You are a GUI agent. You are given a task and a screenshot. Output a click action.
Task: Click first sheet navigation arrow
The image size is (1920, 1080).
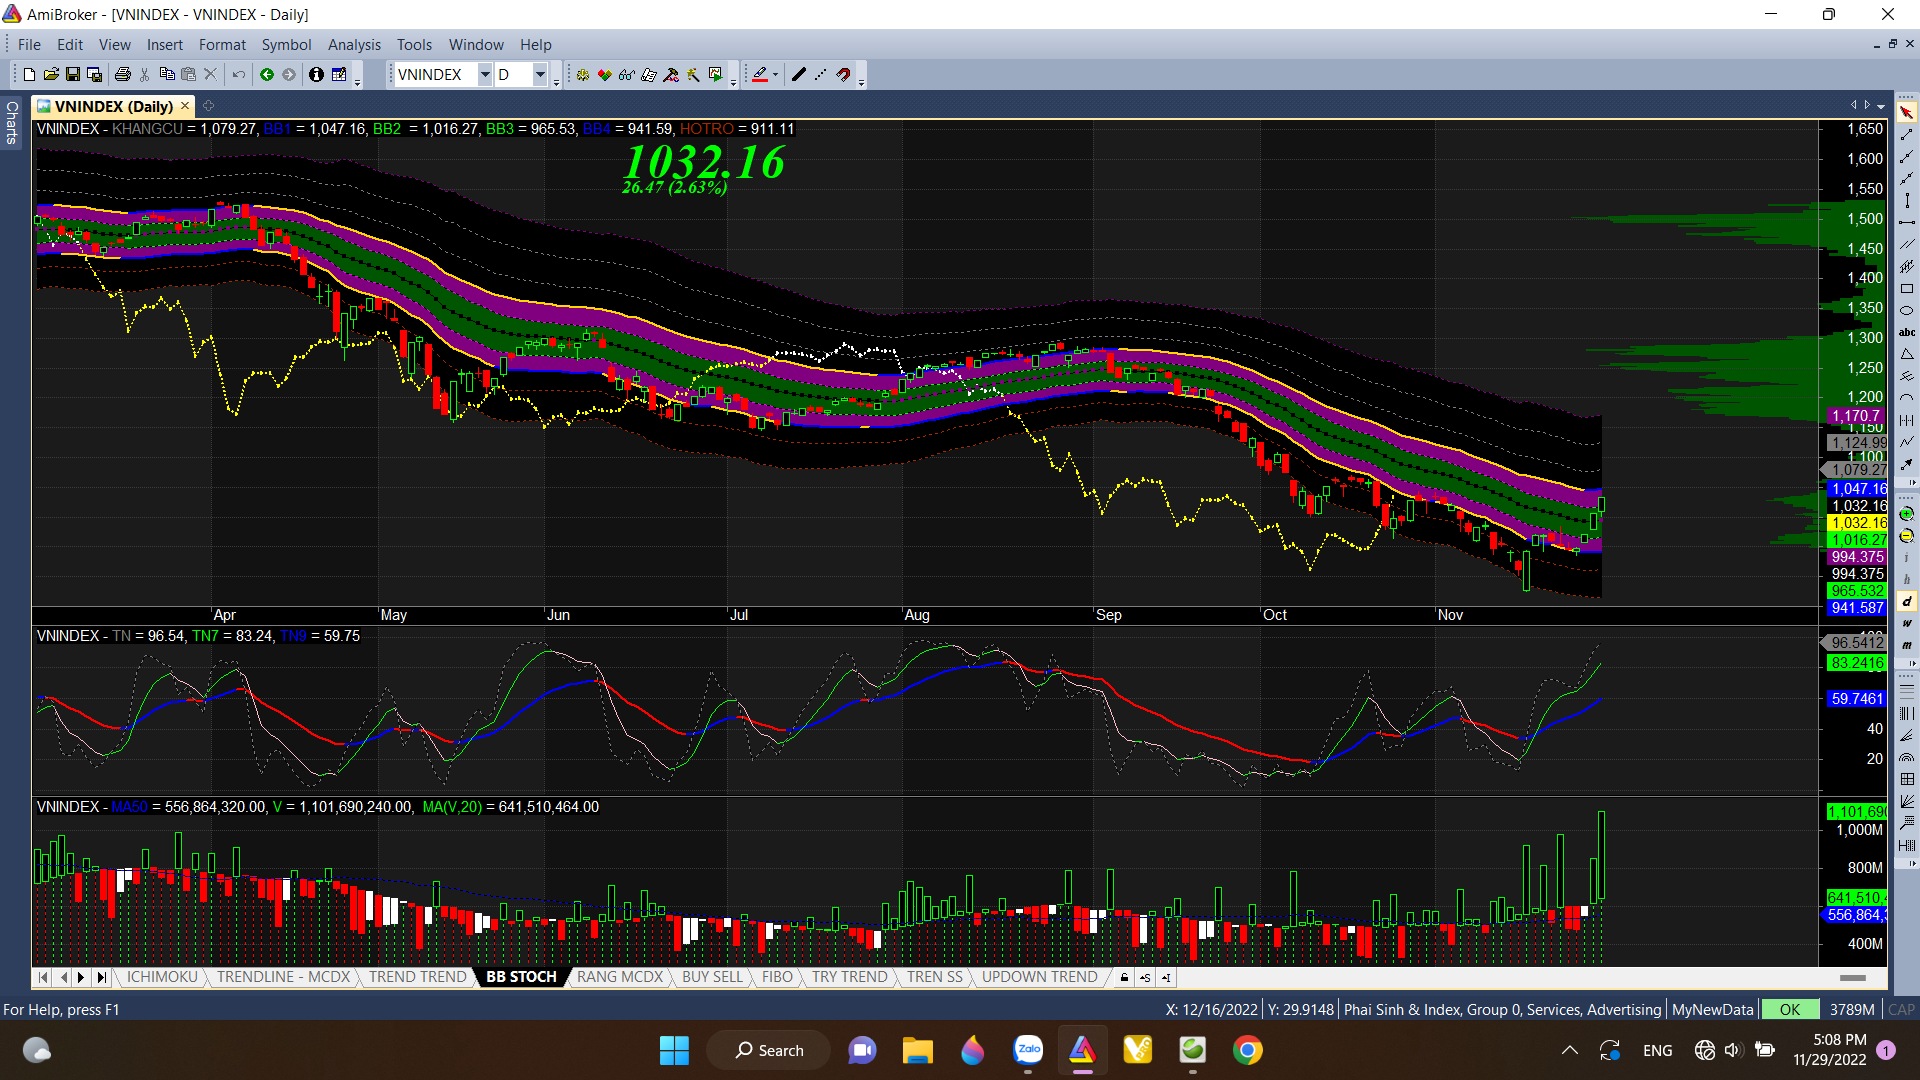click(42, 977)
